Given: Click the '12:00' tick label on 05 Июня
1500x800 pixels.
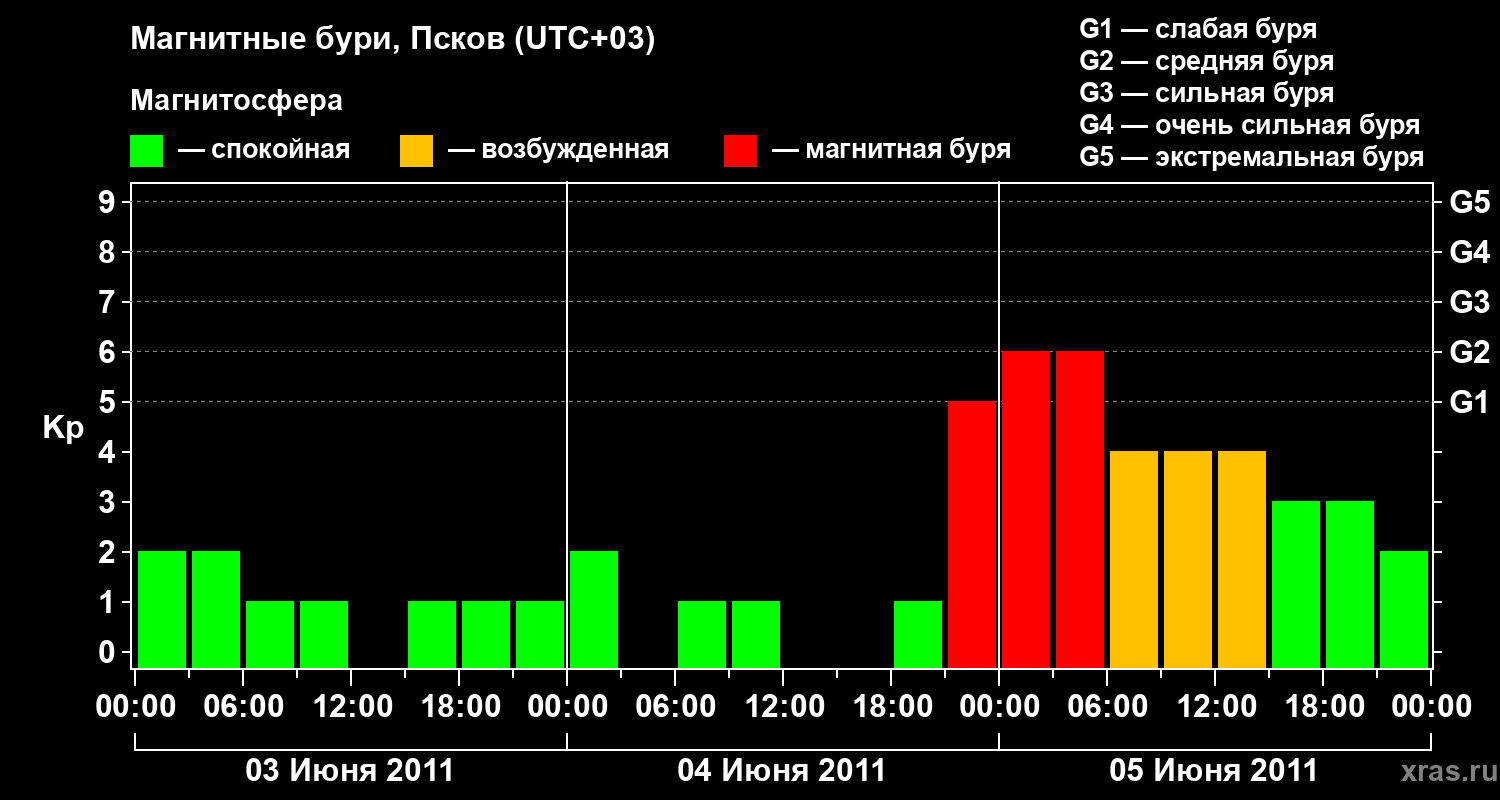Looking at the screenshot, I should click(x=1215, y=707).
